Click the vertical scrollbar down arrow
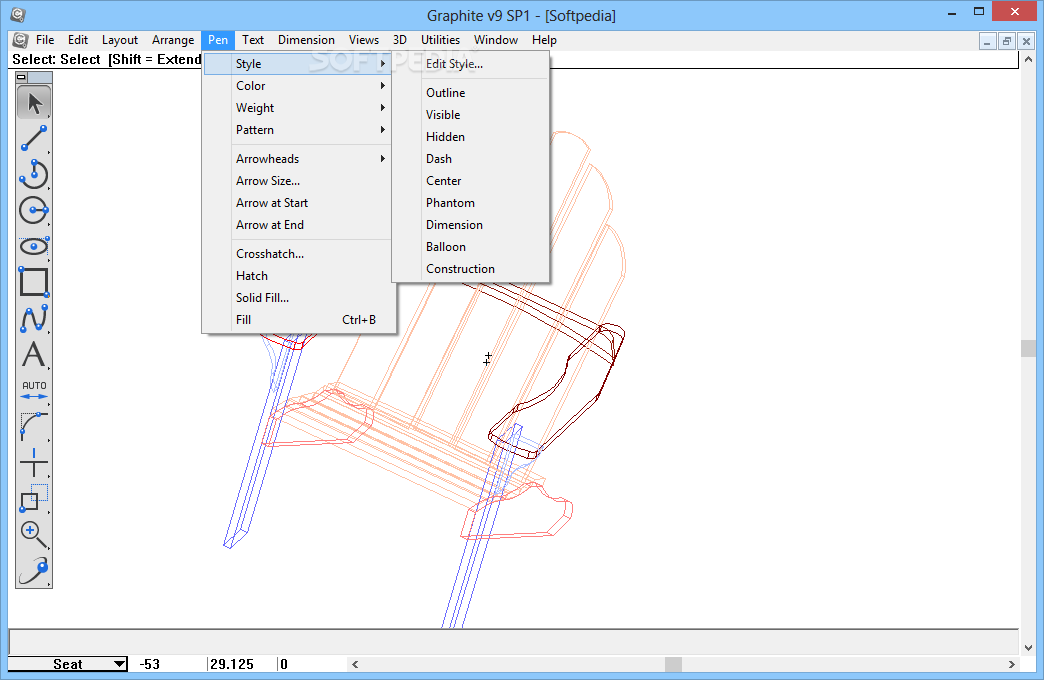Screen dimensions: 1044x680 coord(1028,647)
